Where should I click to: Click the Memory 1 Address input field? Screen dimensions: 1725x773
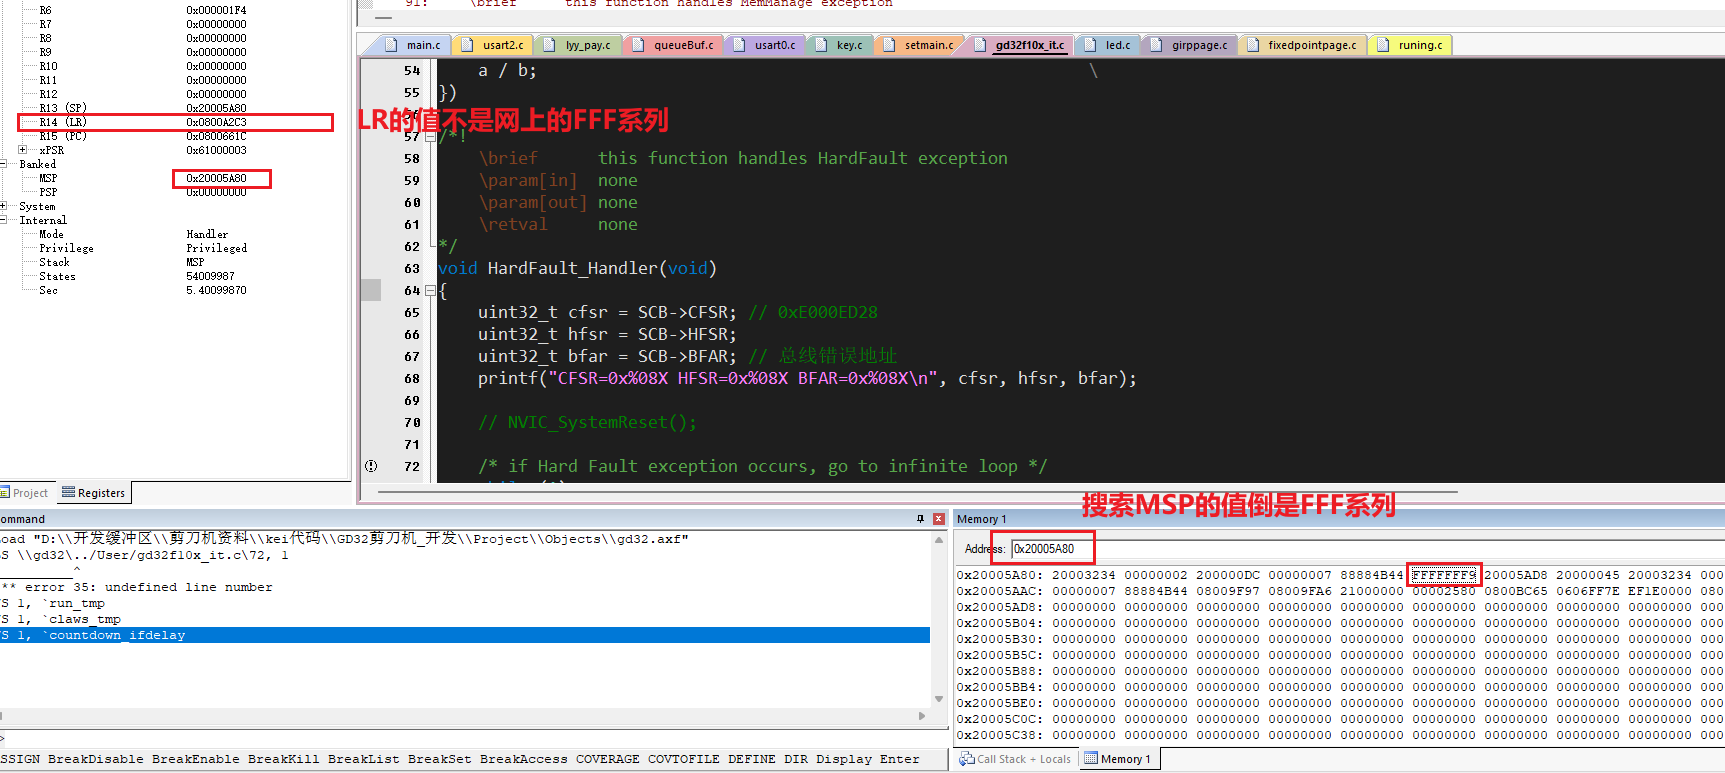[1052, 549]
